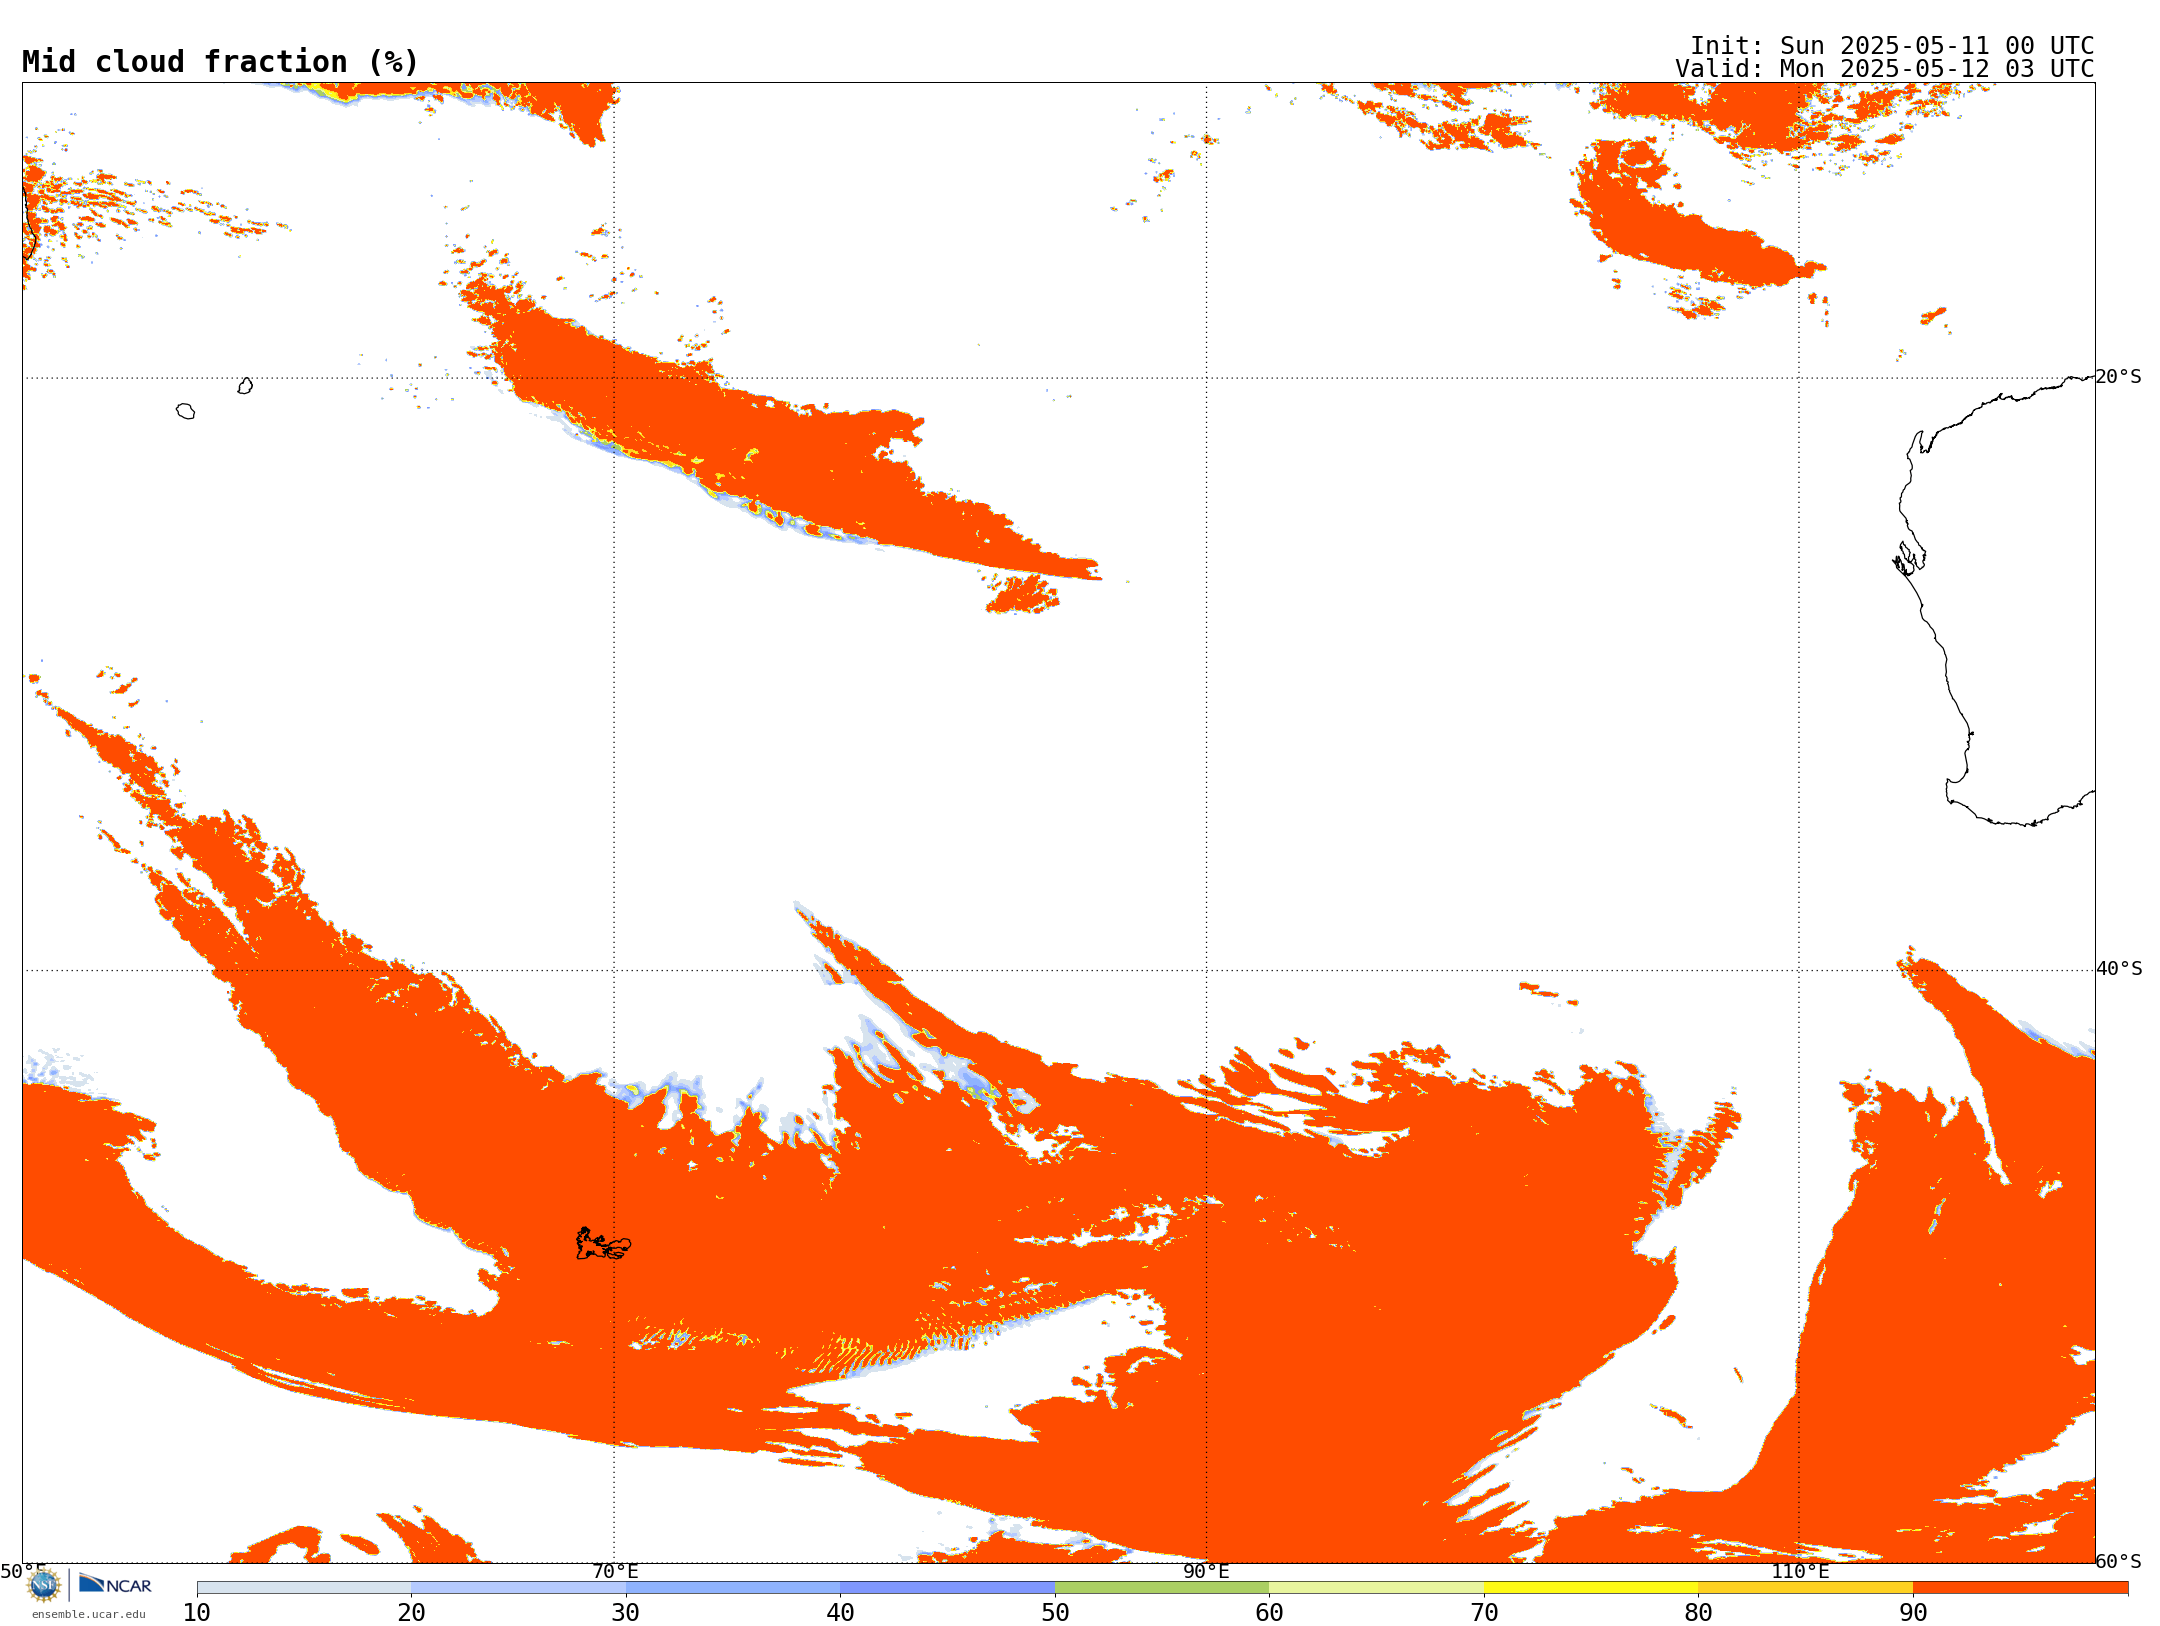Click the Shark Bay coastline of Western Australia
2160x1626 pixels.
1909,558
